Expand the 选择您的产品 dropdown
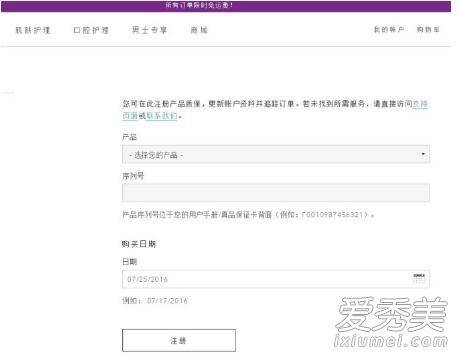 click(x=276, y=154)
